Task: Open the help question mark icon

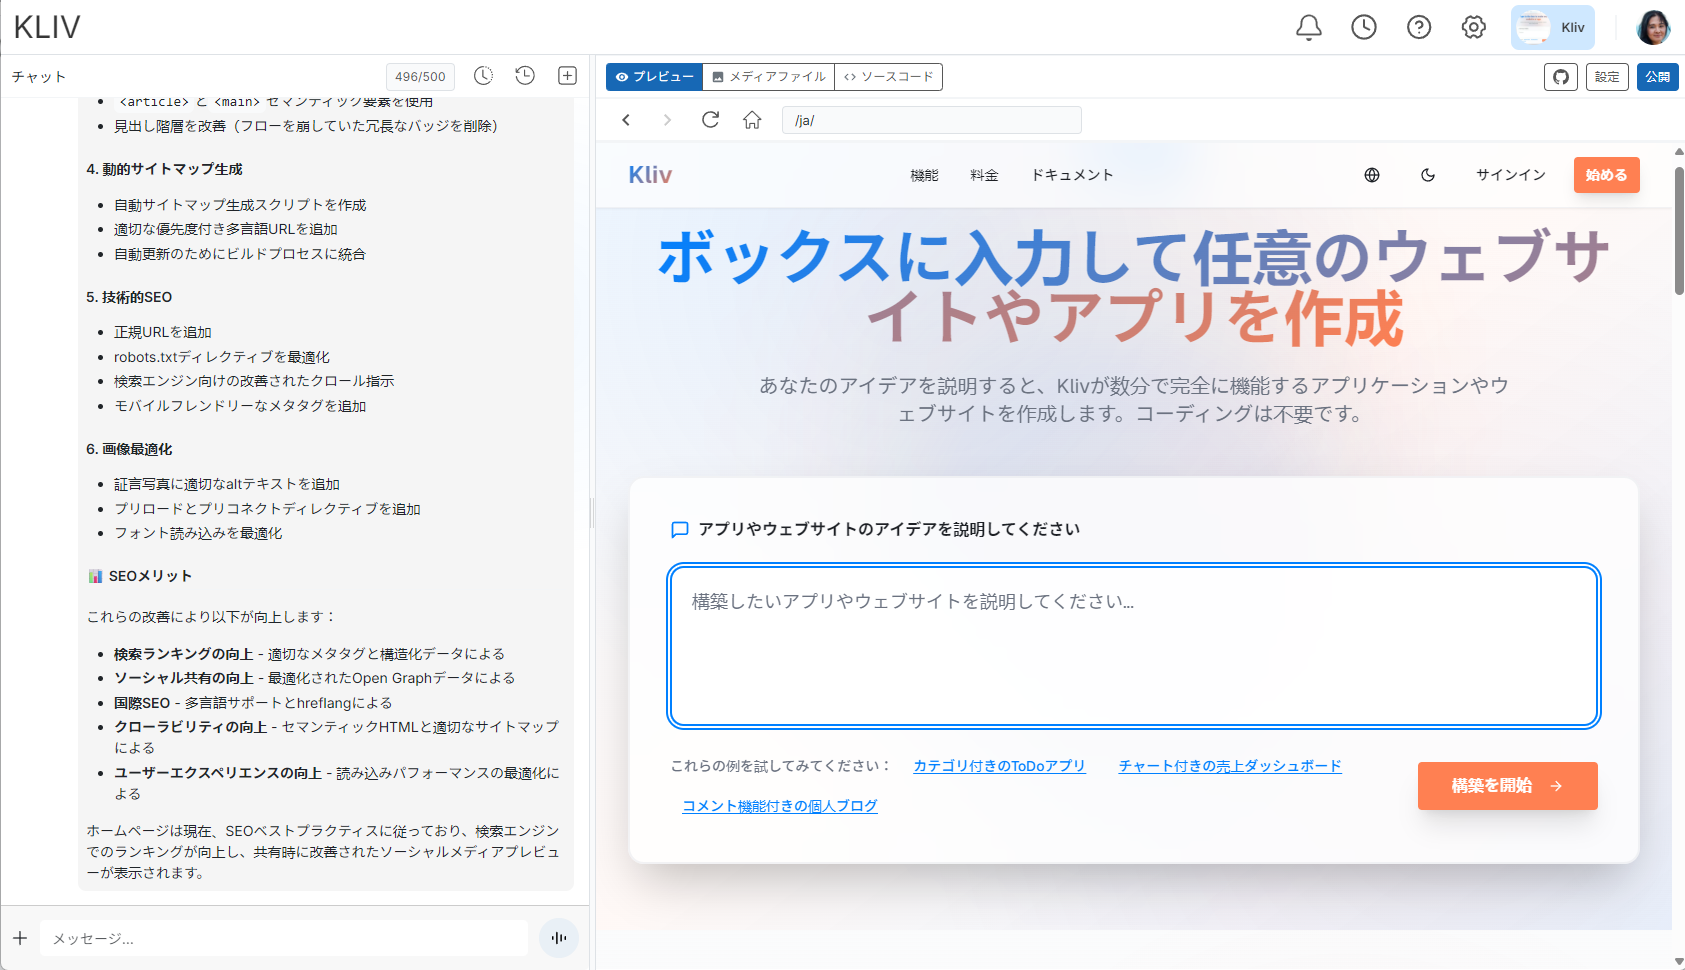Action: coord(1419,28)
